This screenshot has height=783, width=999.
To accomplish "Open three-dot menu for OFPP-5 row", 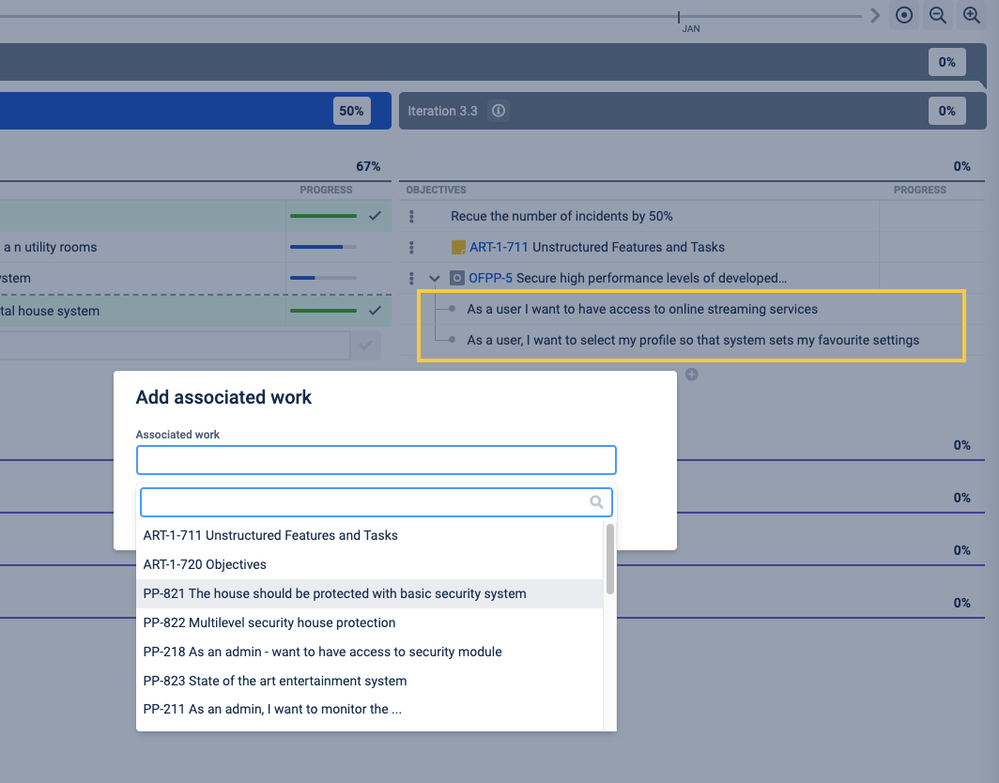I will [x=412, y=278].
